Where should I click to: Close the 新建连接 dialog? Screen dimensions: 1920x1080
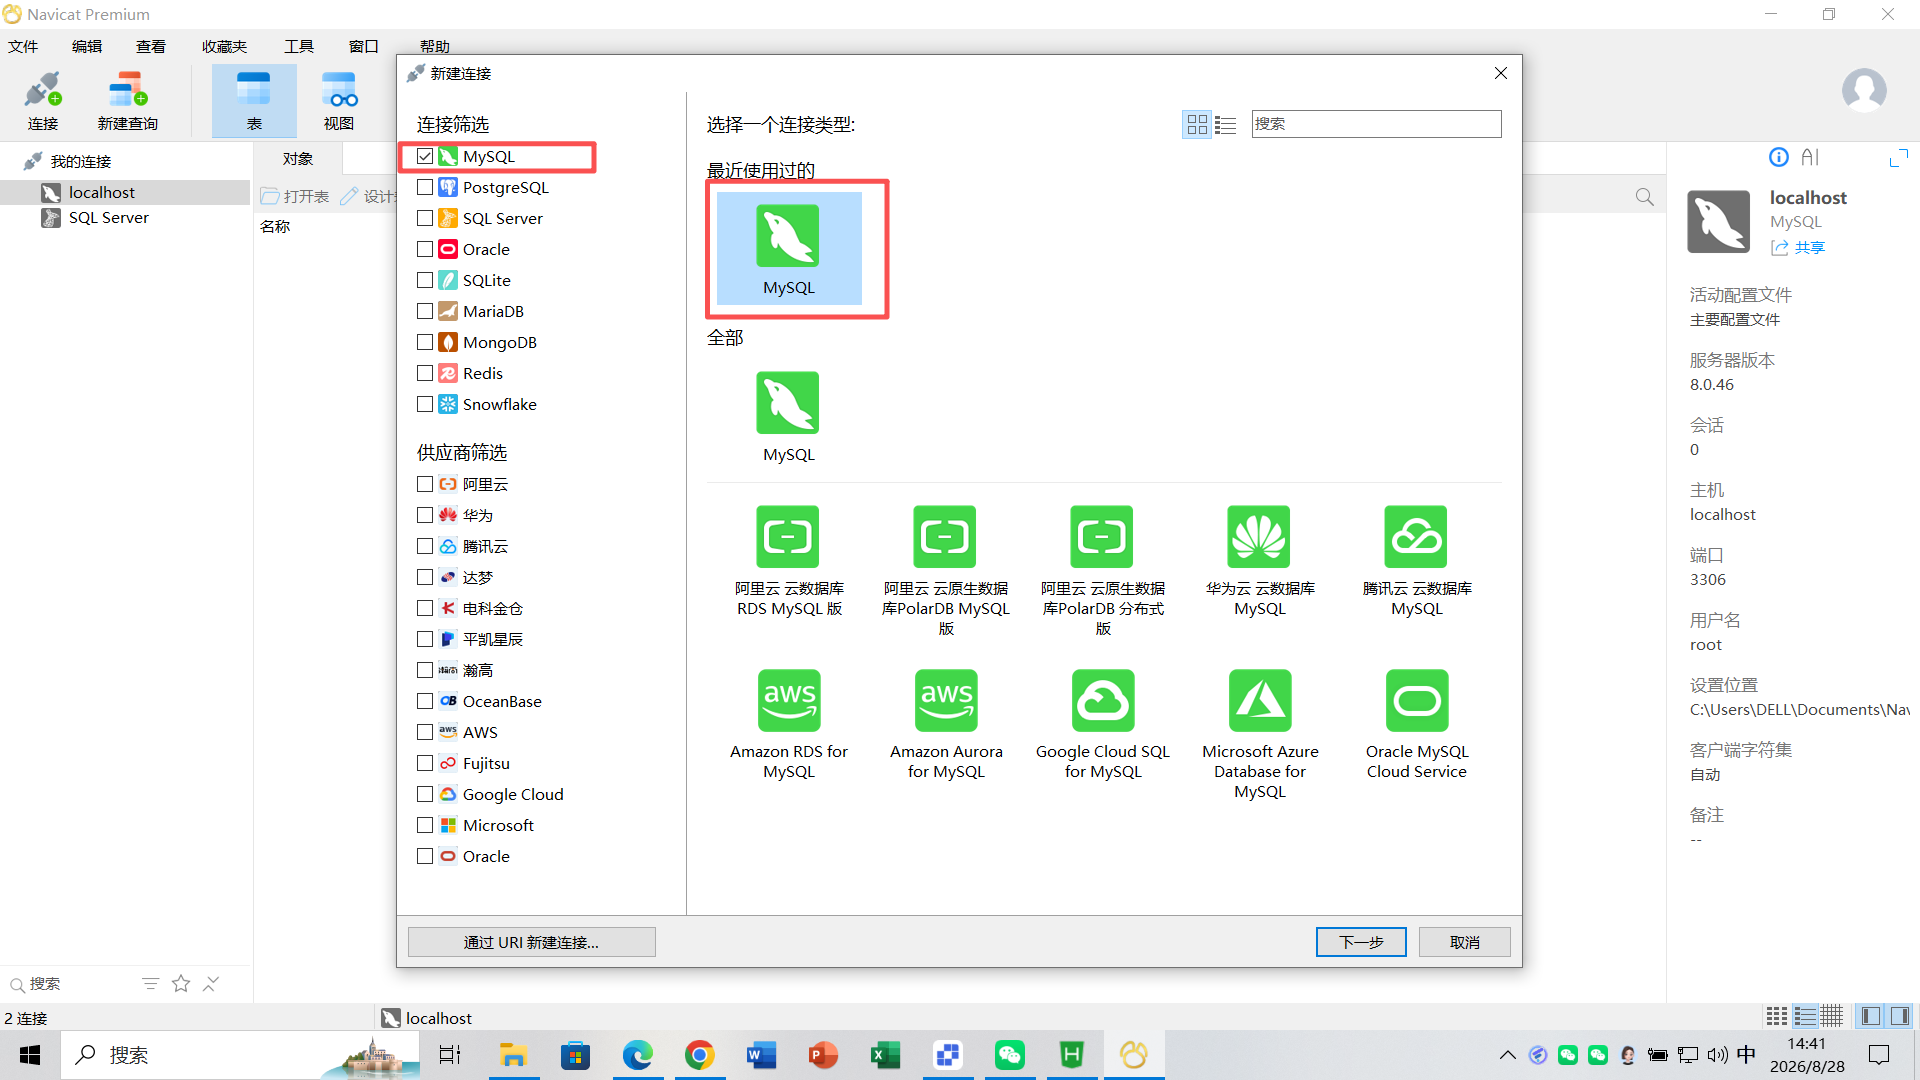coord(1500,73)
